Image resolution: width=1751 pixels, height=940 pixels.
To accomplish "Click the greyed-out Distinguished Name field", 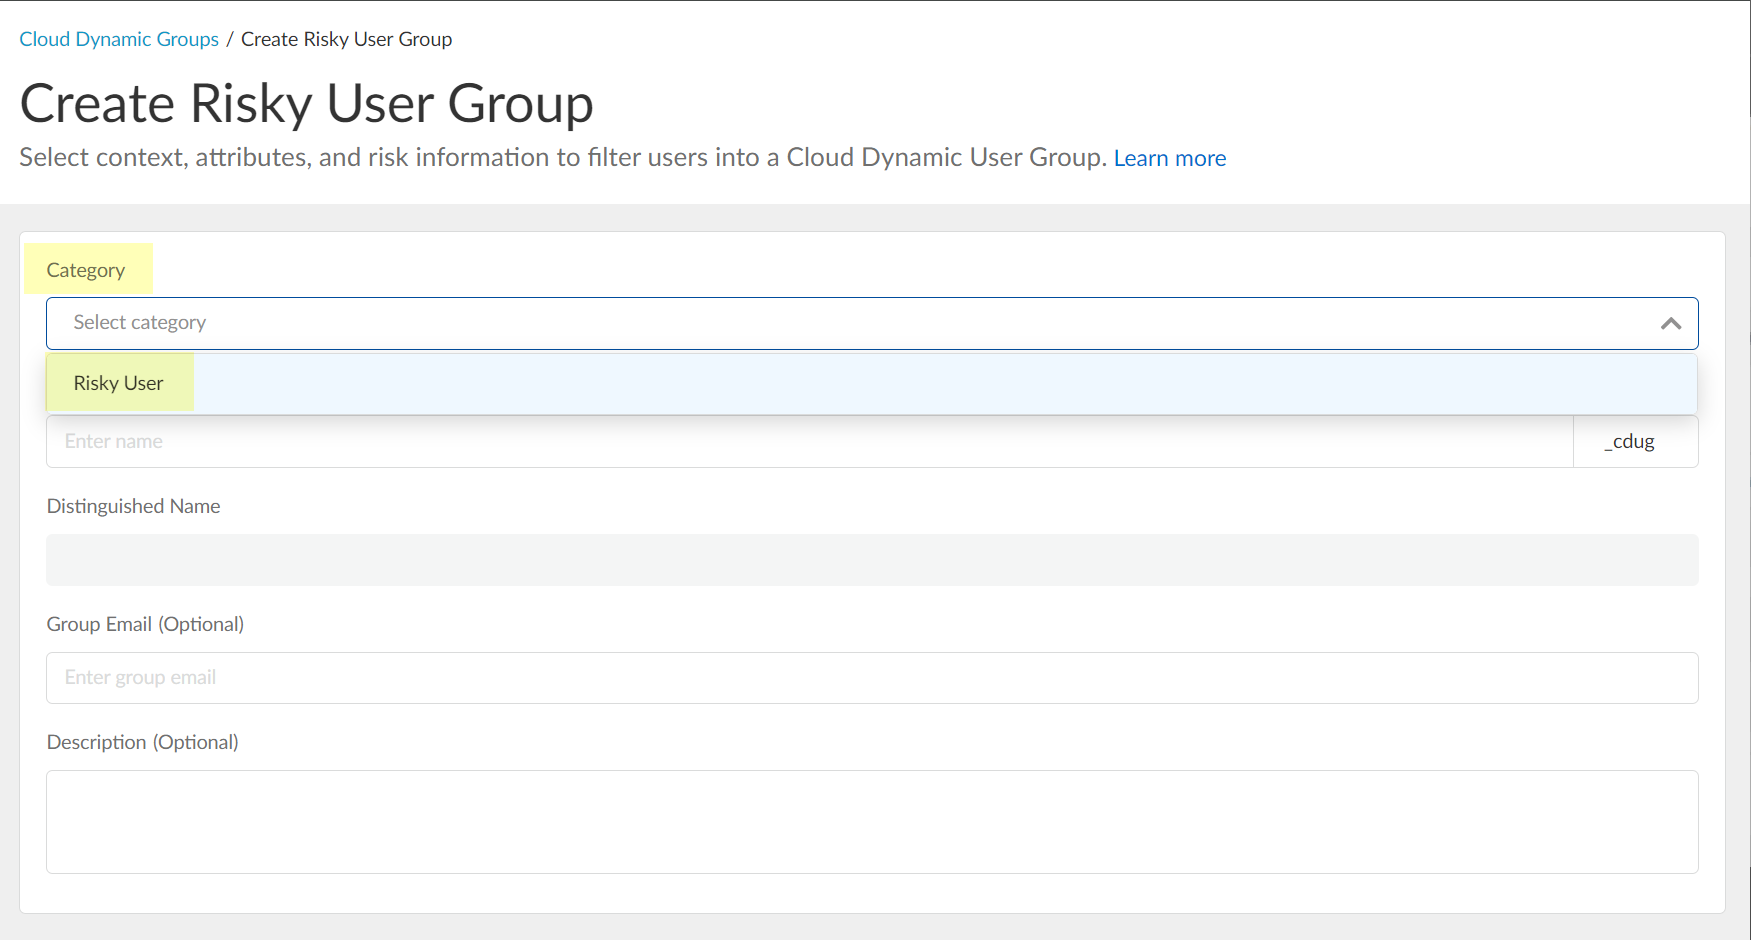I will tap(870, 560).
